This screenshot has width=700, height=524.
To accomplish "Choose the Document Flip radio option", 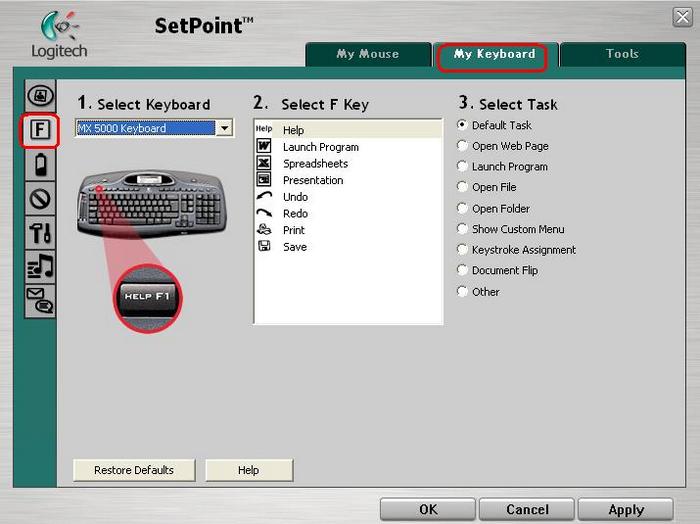I will [x=462, y=271].
